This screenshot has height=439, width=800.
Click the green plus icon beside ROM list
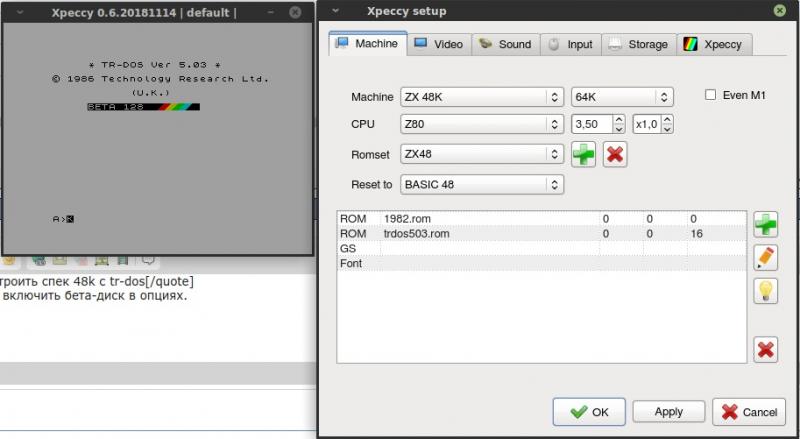(x=766, y=223)
